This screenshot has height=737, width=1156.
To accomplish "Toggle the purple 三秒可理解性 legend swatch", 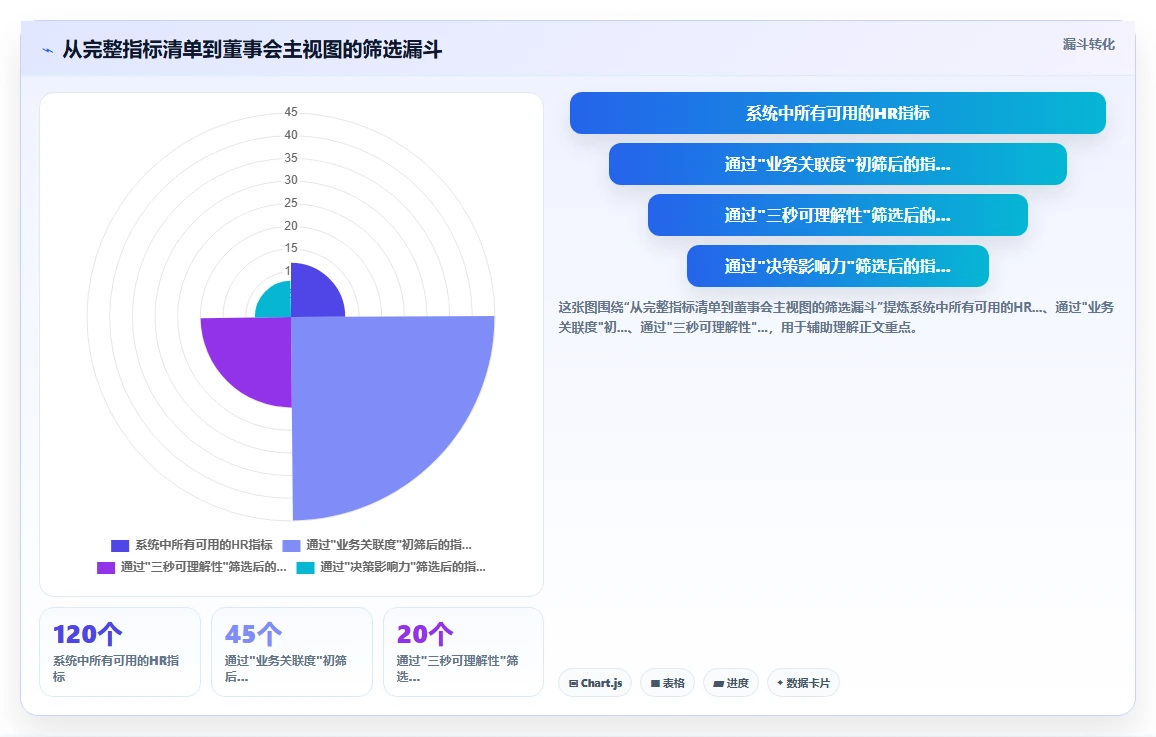I will [x=105, y=567].
